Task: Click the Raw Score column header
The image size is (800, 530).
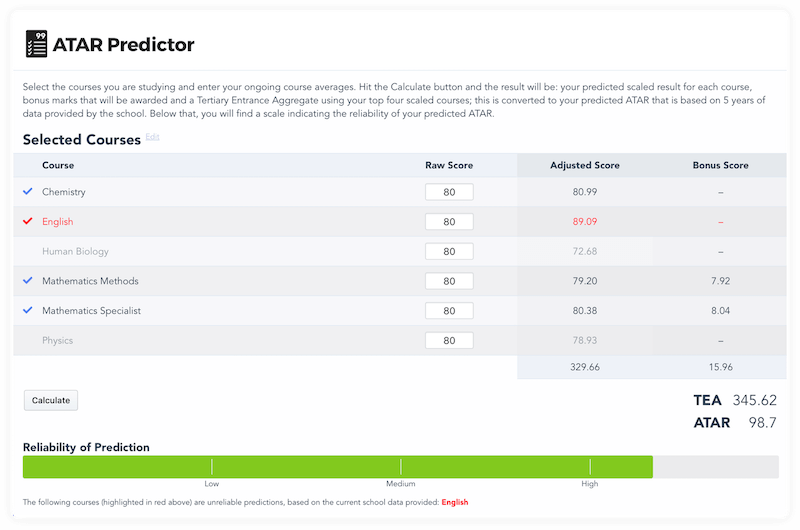Action: point(449,165)
